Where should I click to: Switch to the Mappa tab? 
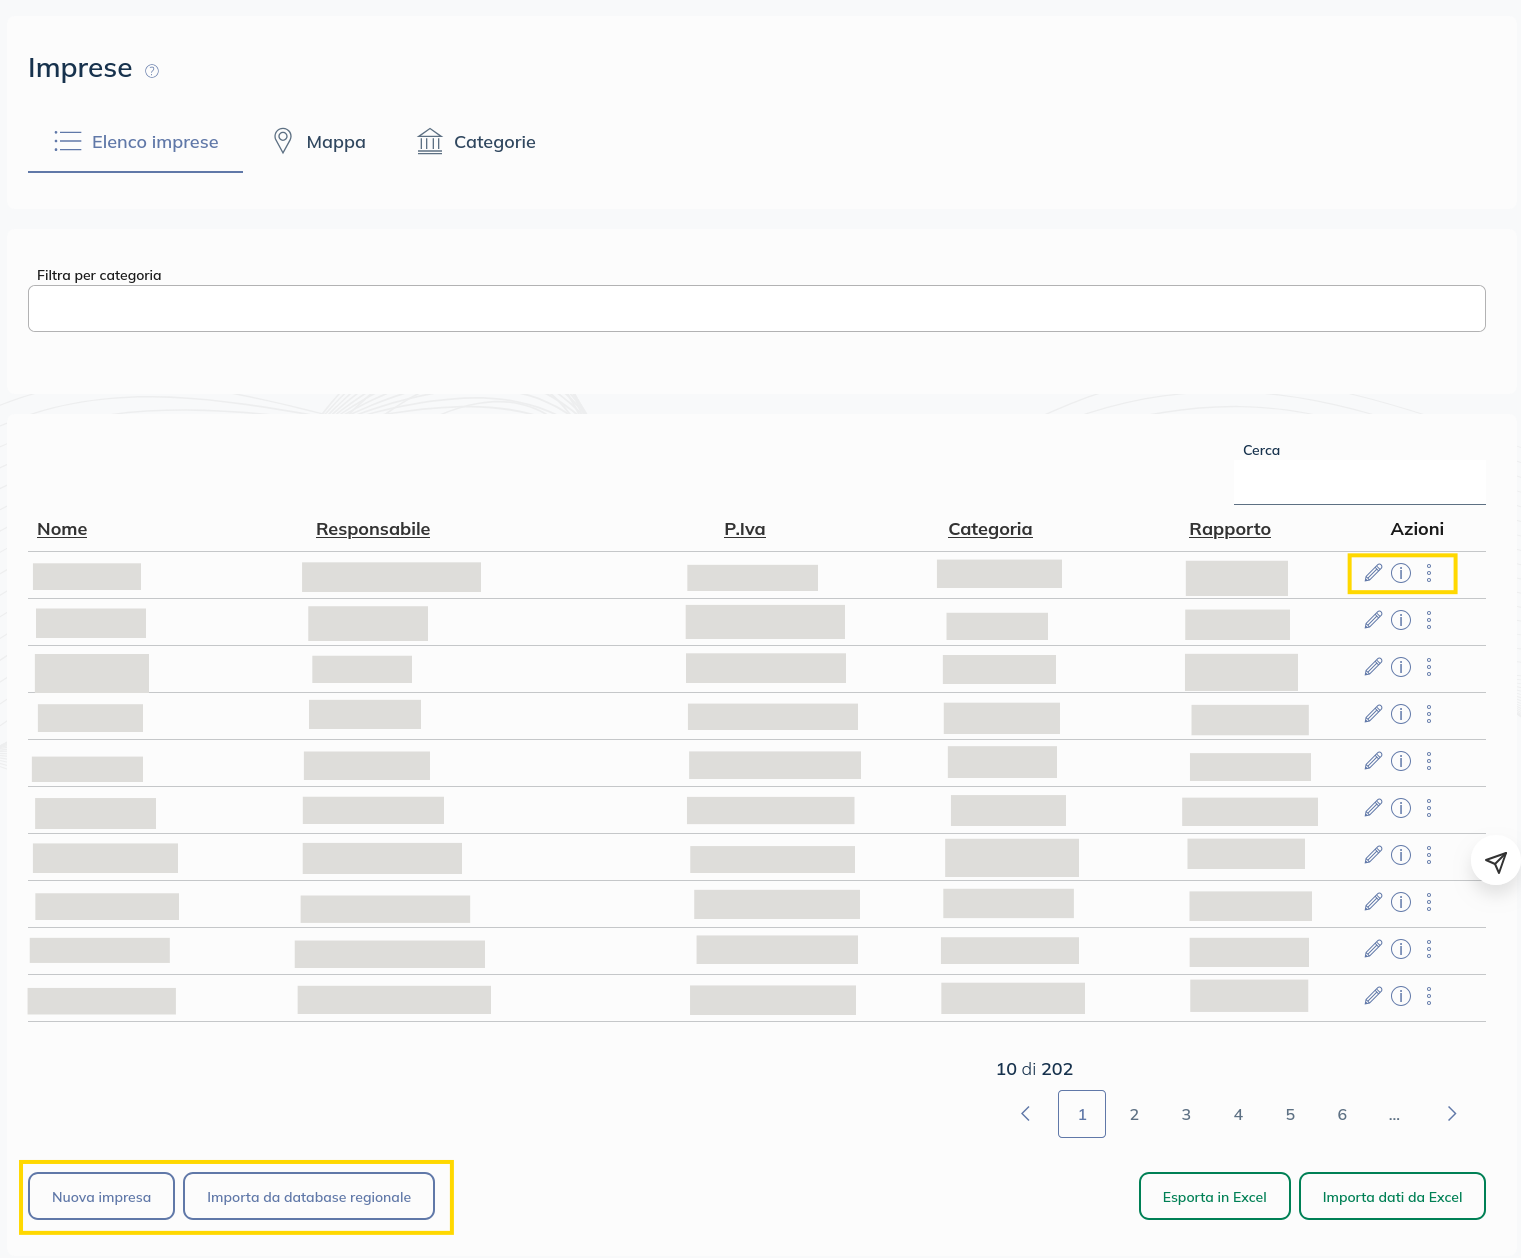pos(320,142)
